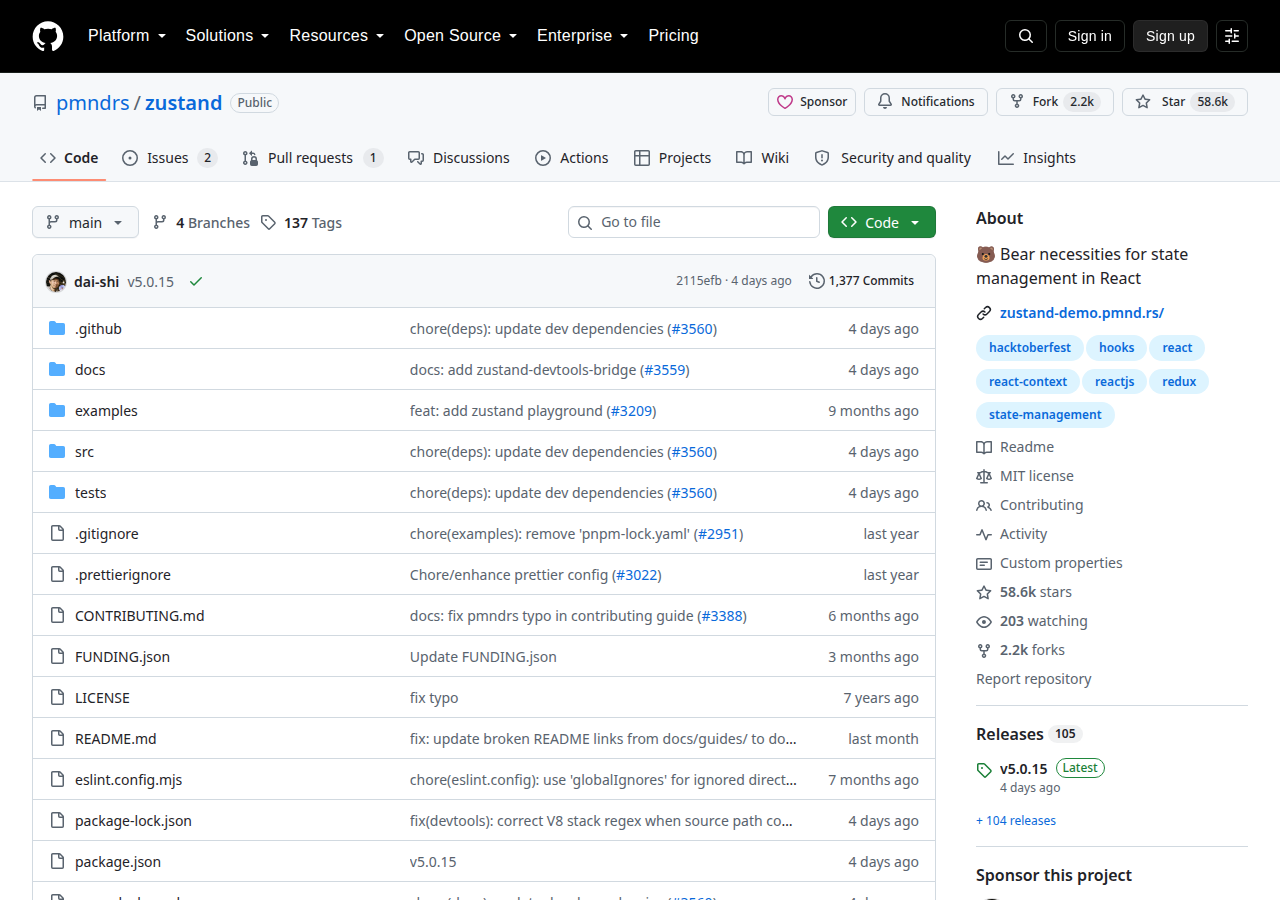Toggle Notifications bell button

926,102
